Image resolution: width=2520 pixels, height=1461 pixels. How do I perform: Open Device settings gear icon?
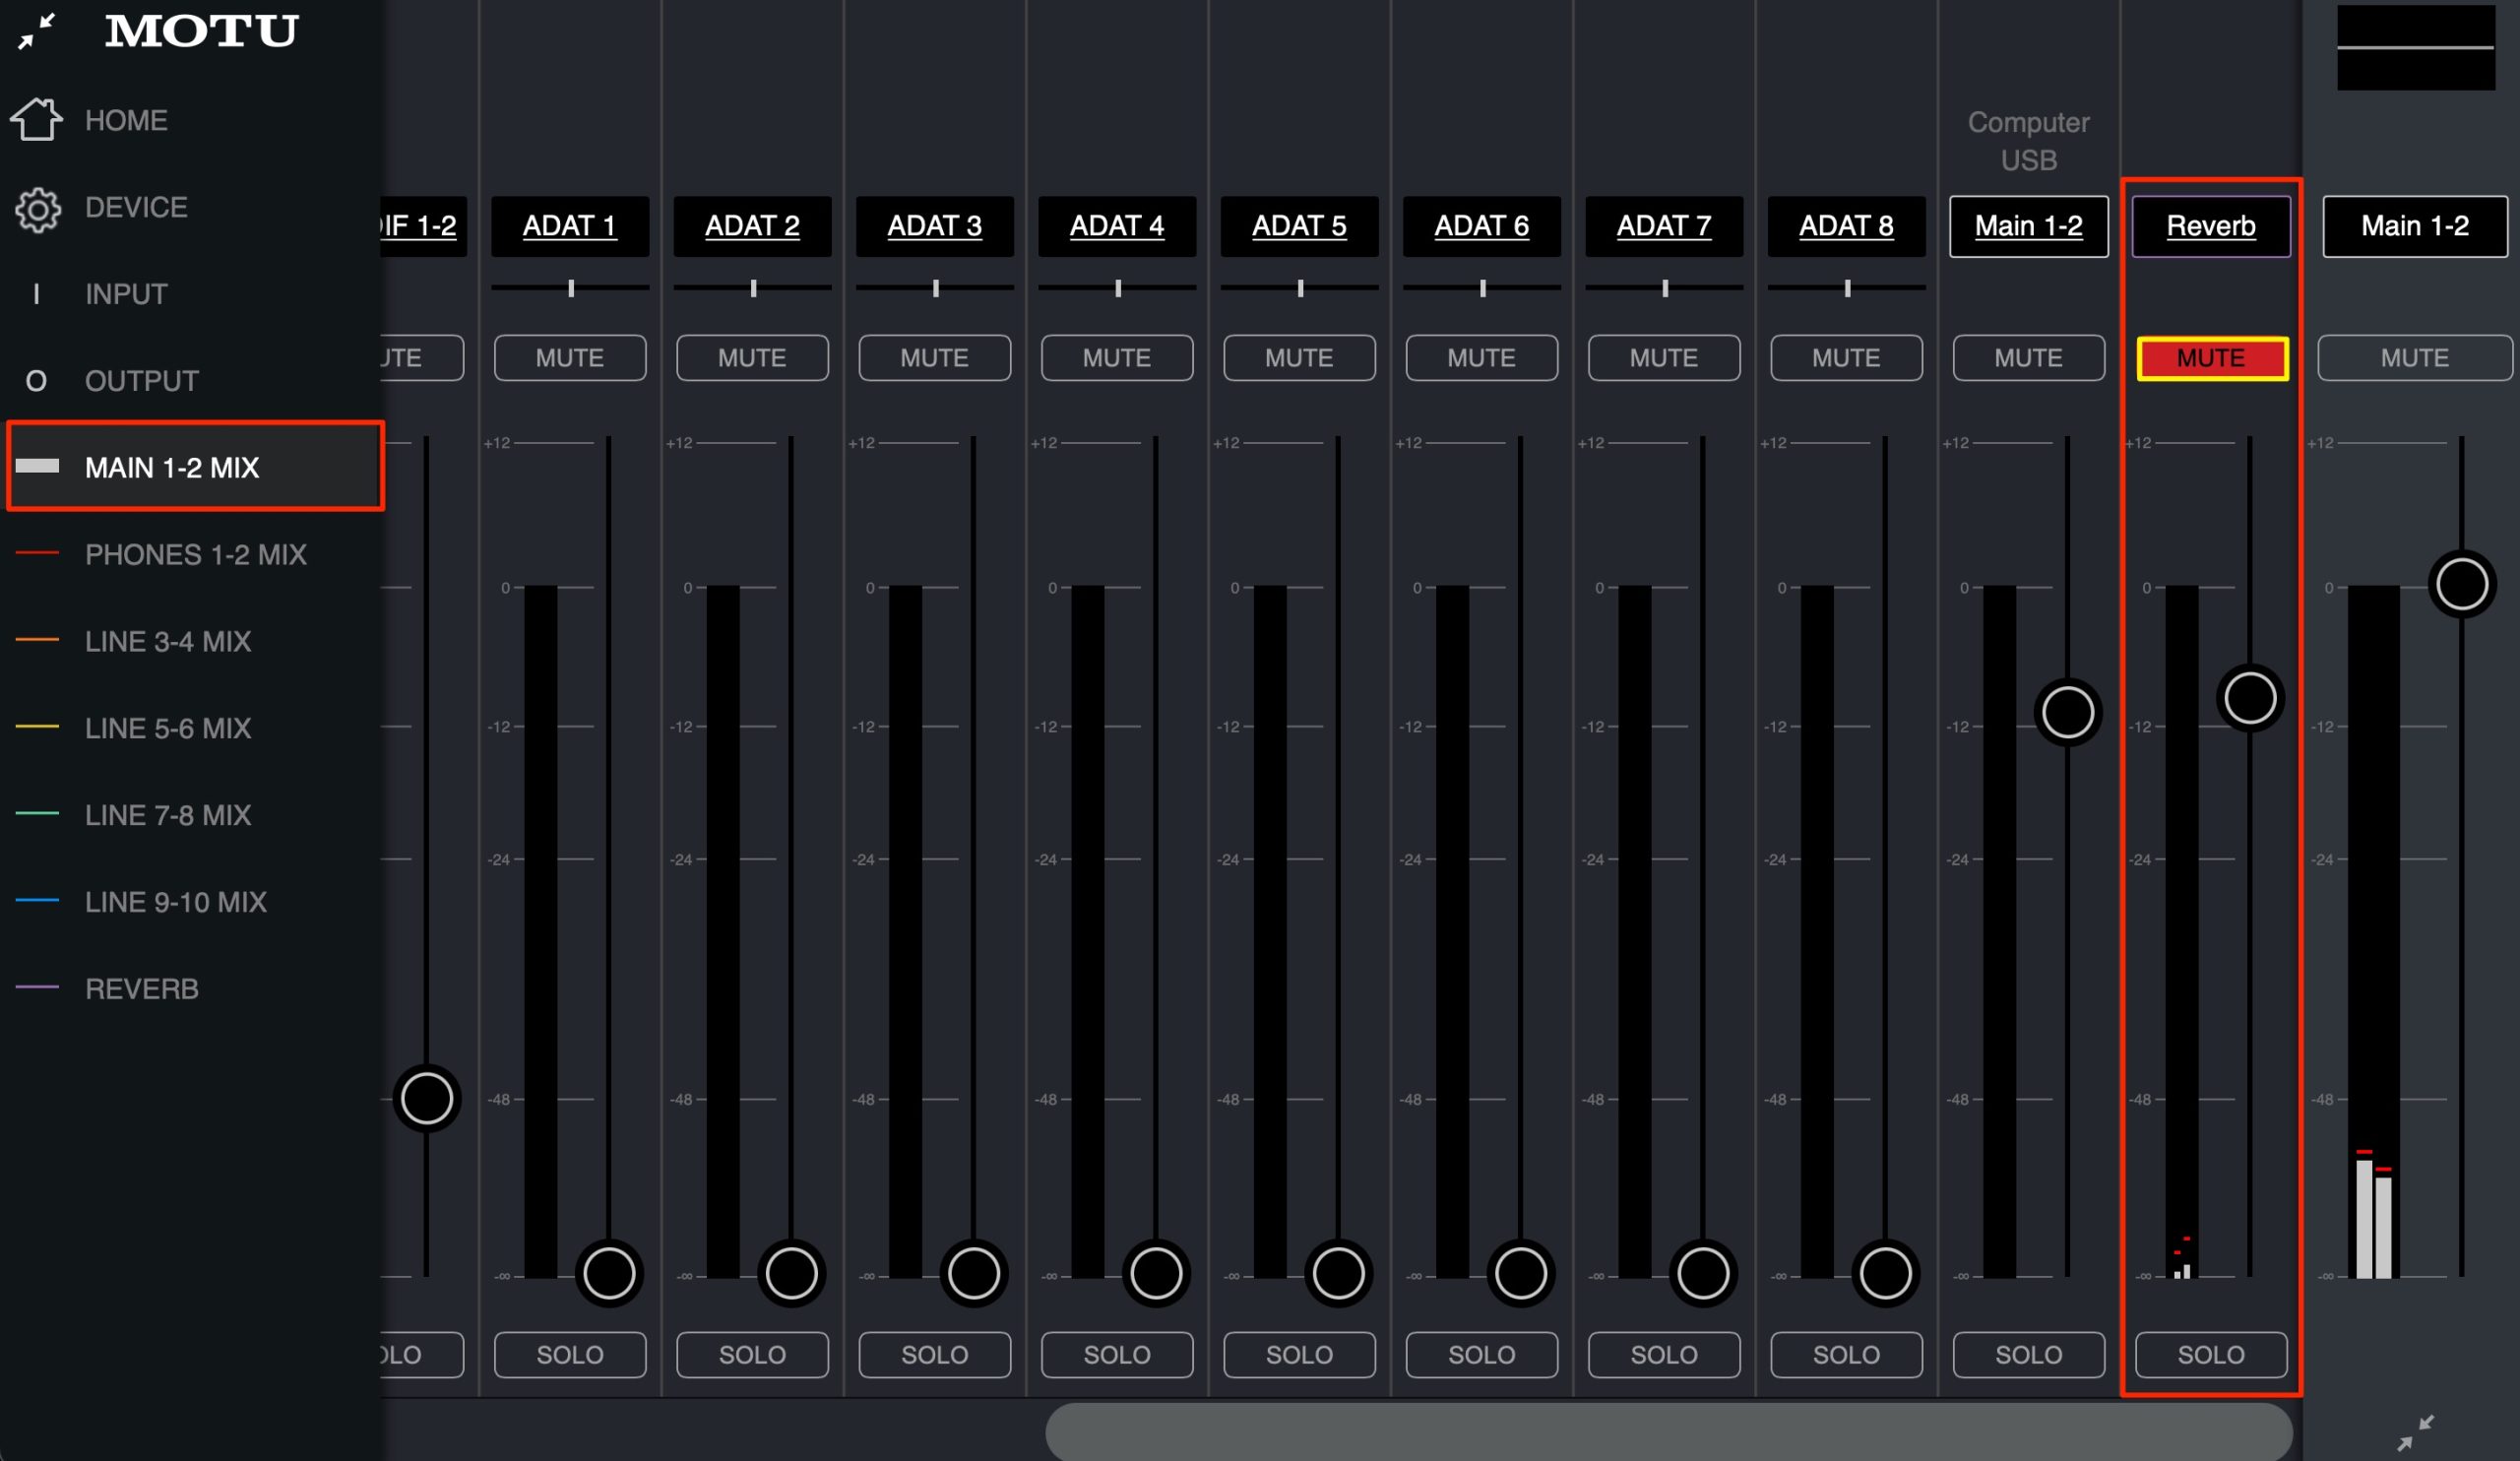point(38,209)
